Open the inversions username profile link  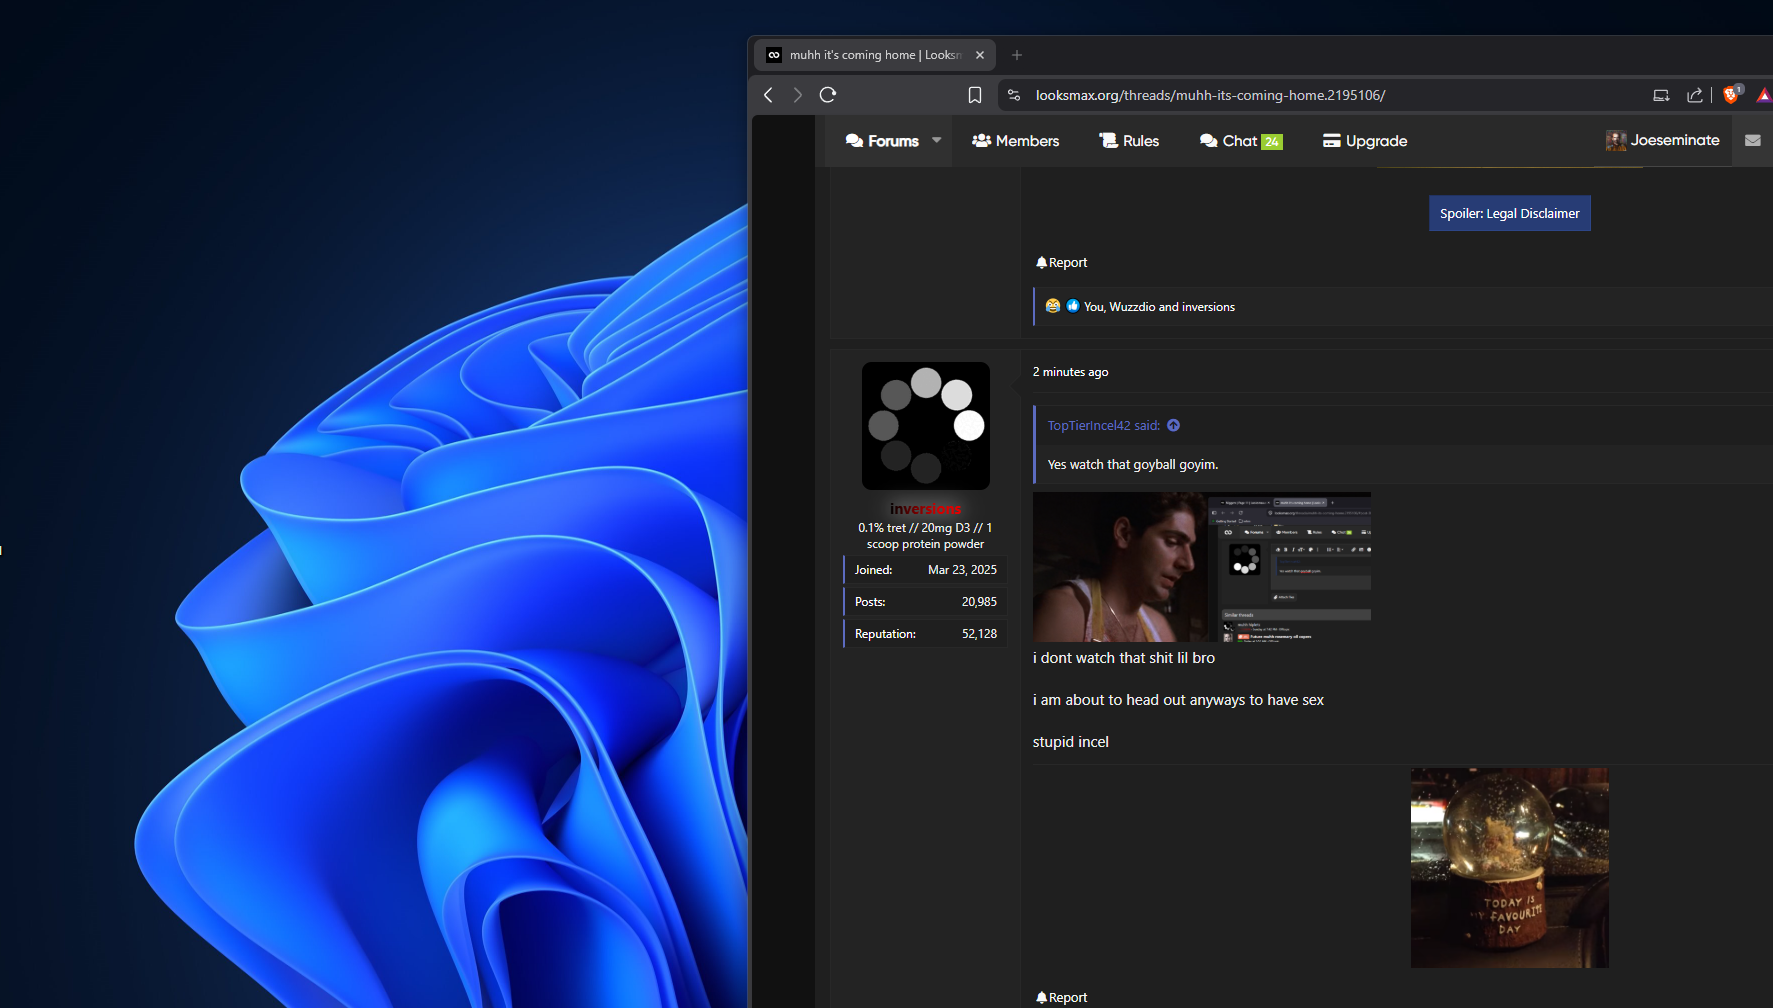click(x=926, y=509)
